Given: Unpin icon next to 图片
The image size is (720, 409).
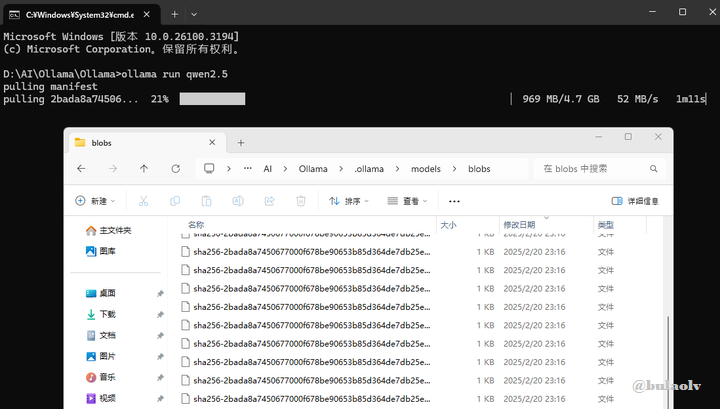Looking at the screenshot, I should [160, 357].
